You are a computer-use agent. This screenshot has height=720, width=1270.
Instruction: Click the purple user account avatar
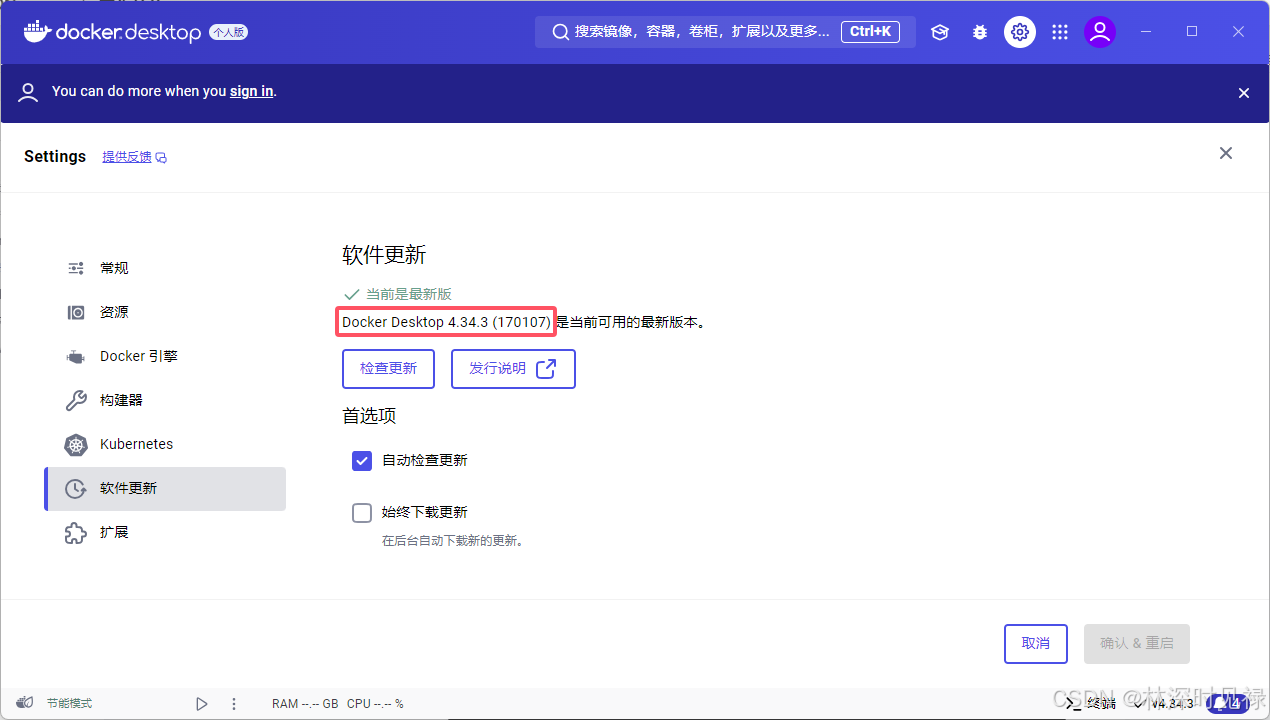click(x=1100, y=32)
